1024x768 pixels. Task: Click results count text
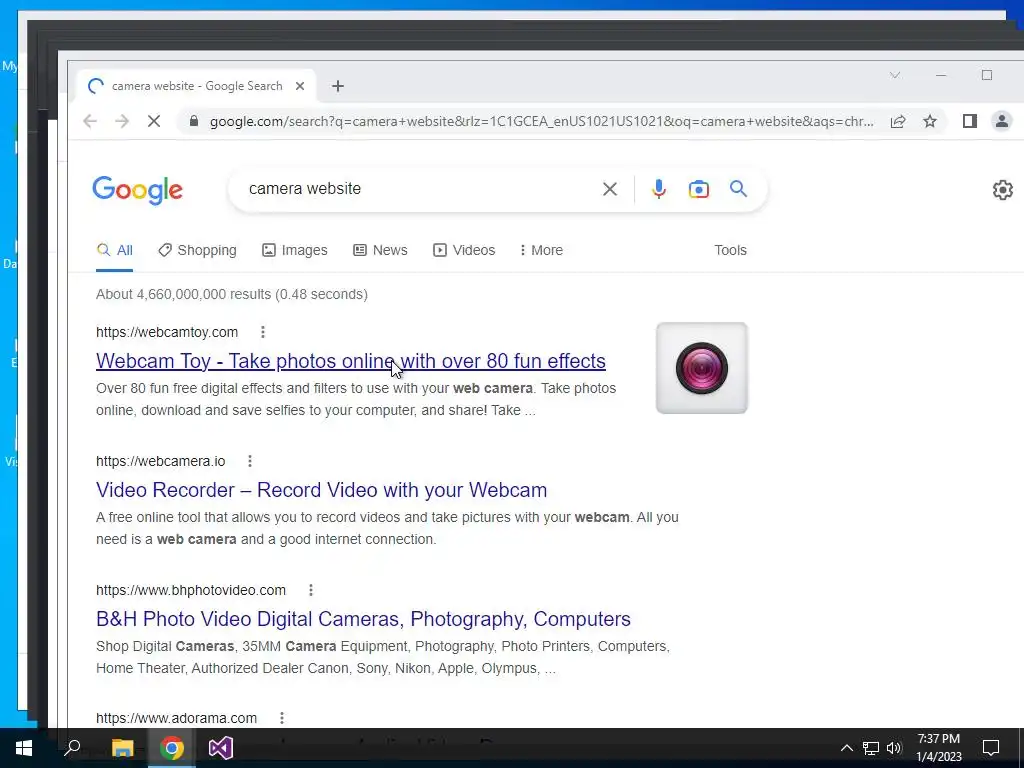click(x=232, y=295)
